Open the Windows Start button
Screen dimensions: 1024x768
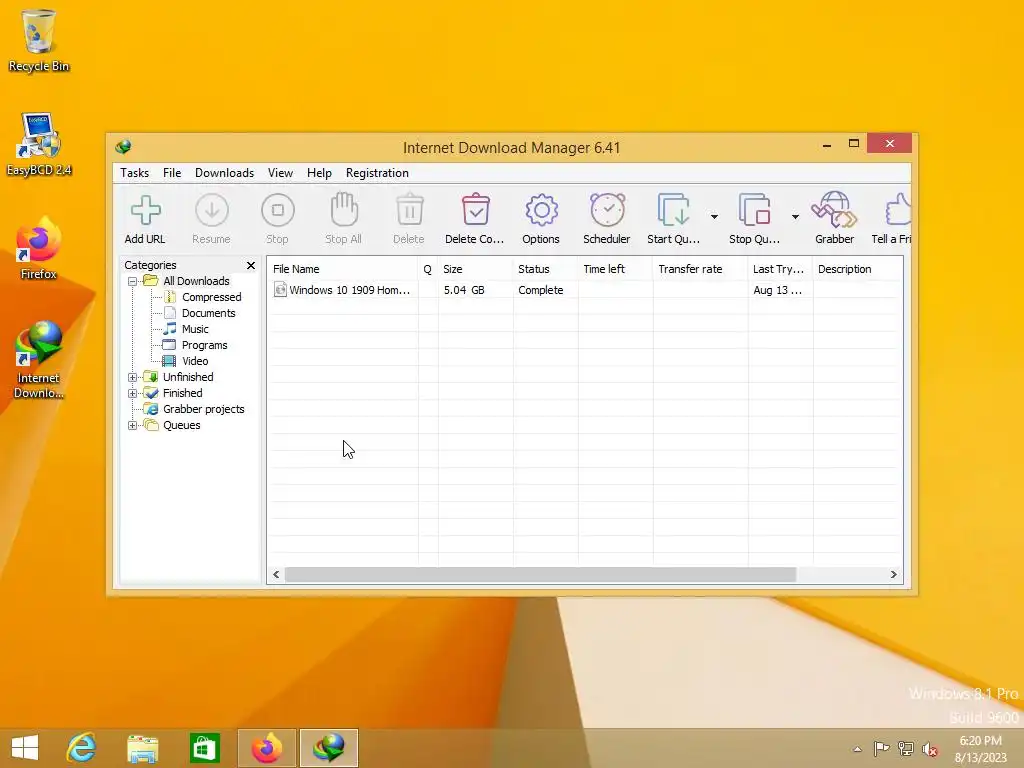click(25, 748)
